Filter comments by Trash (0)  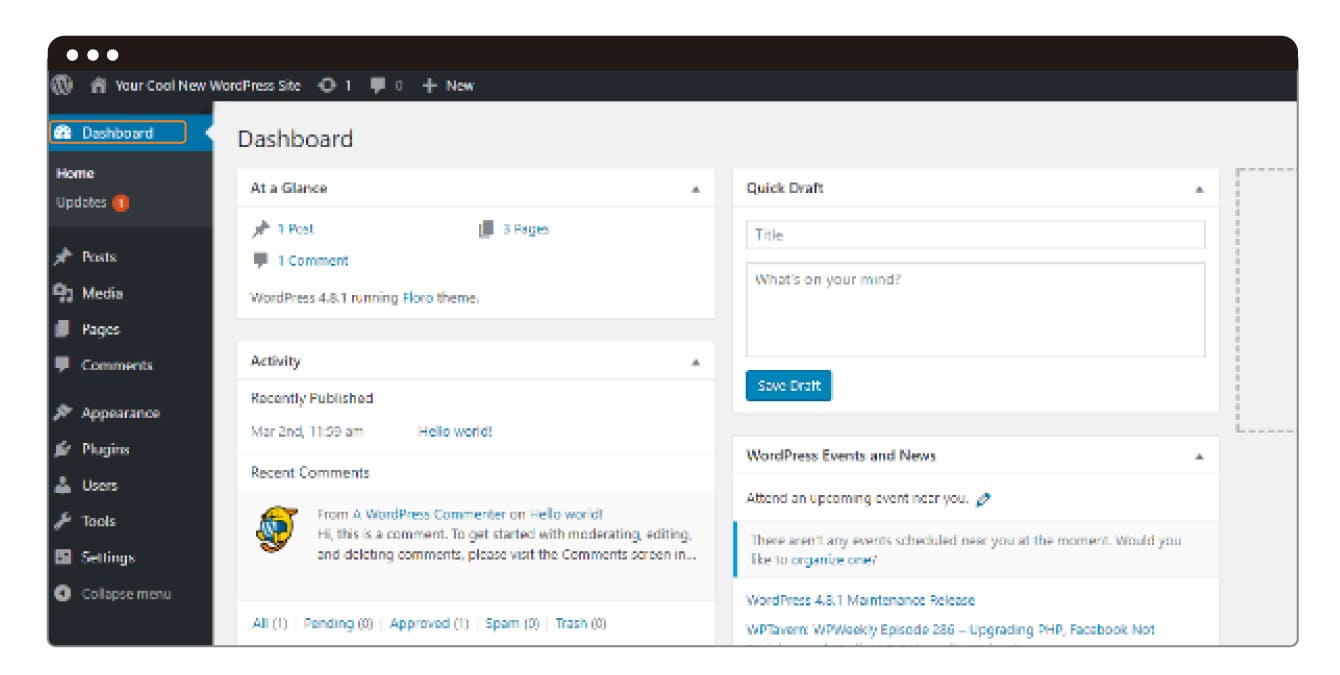point(581,623)
